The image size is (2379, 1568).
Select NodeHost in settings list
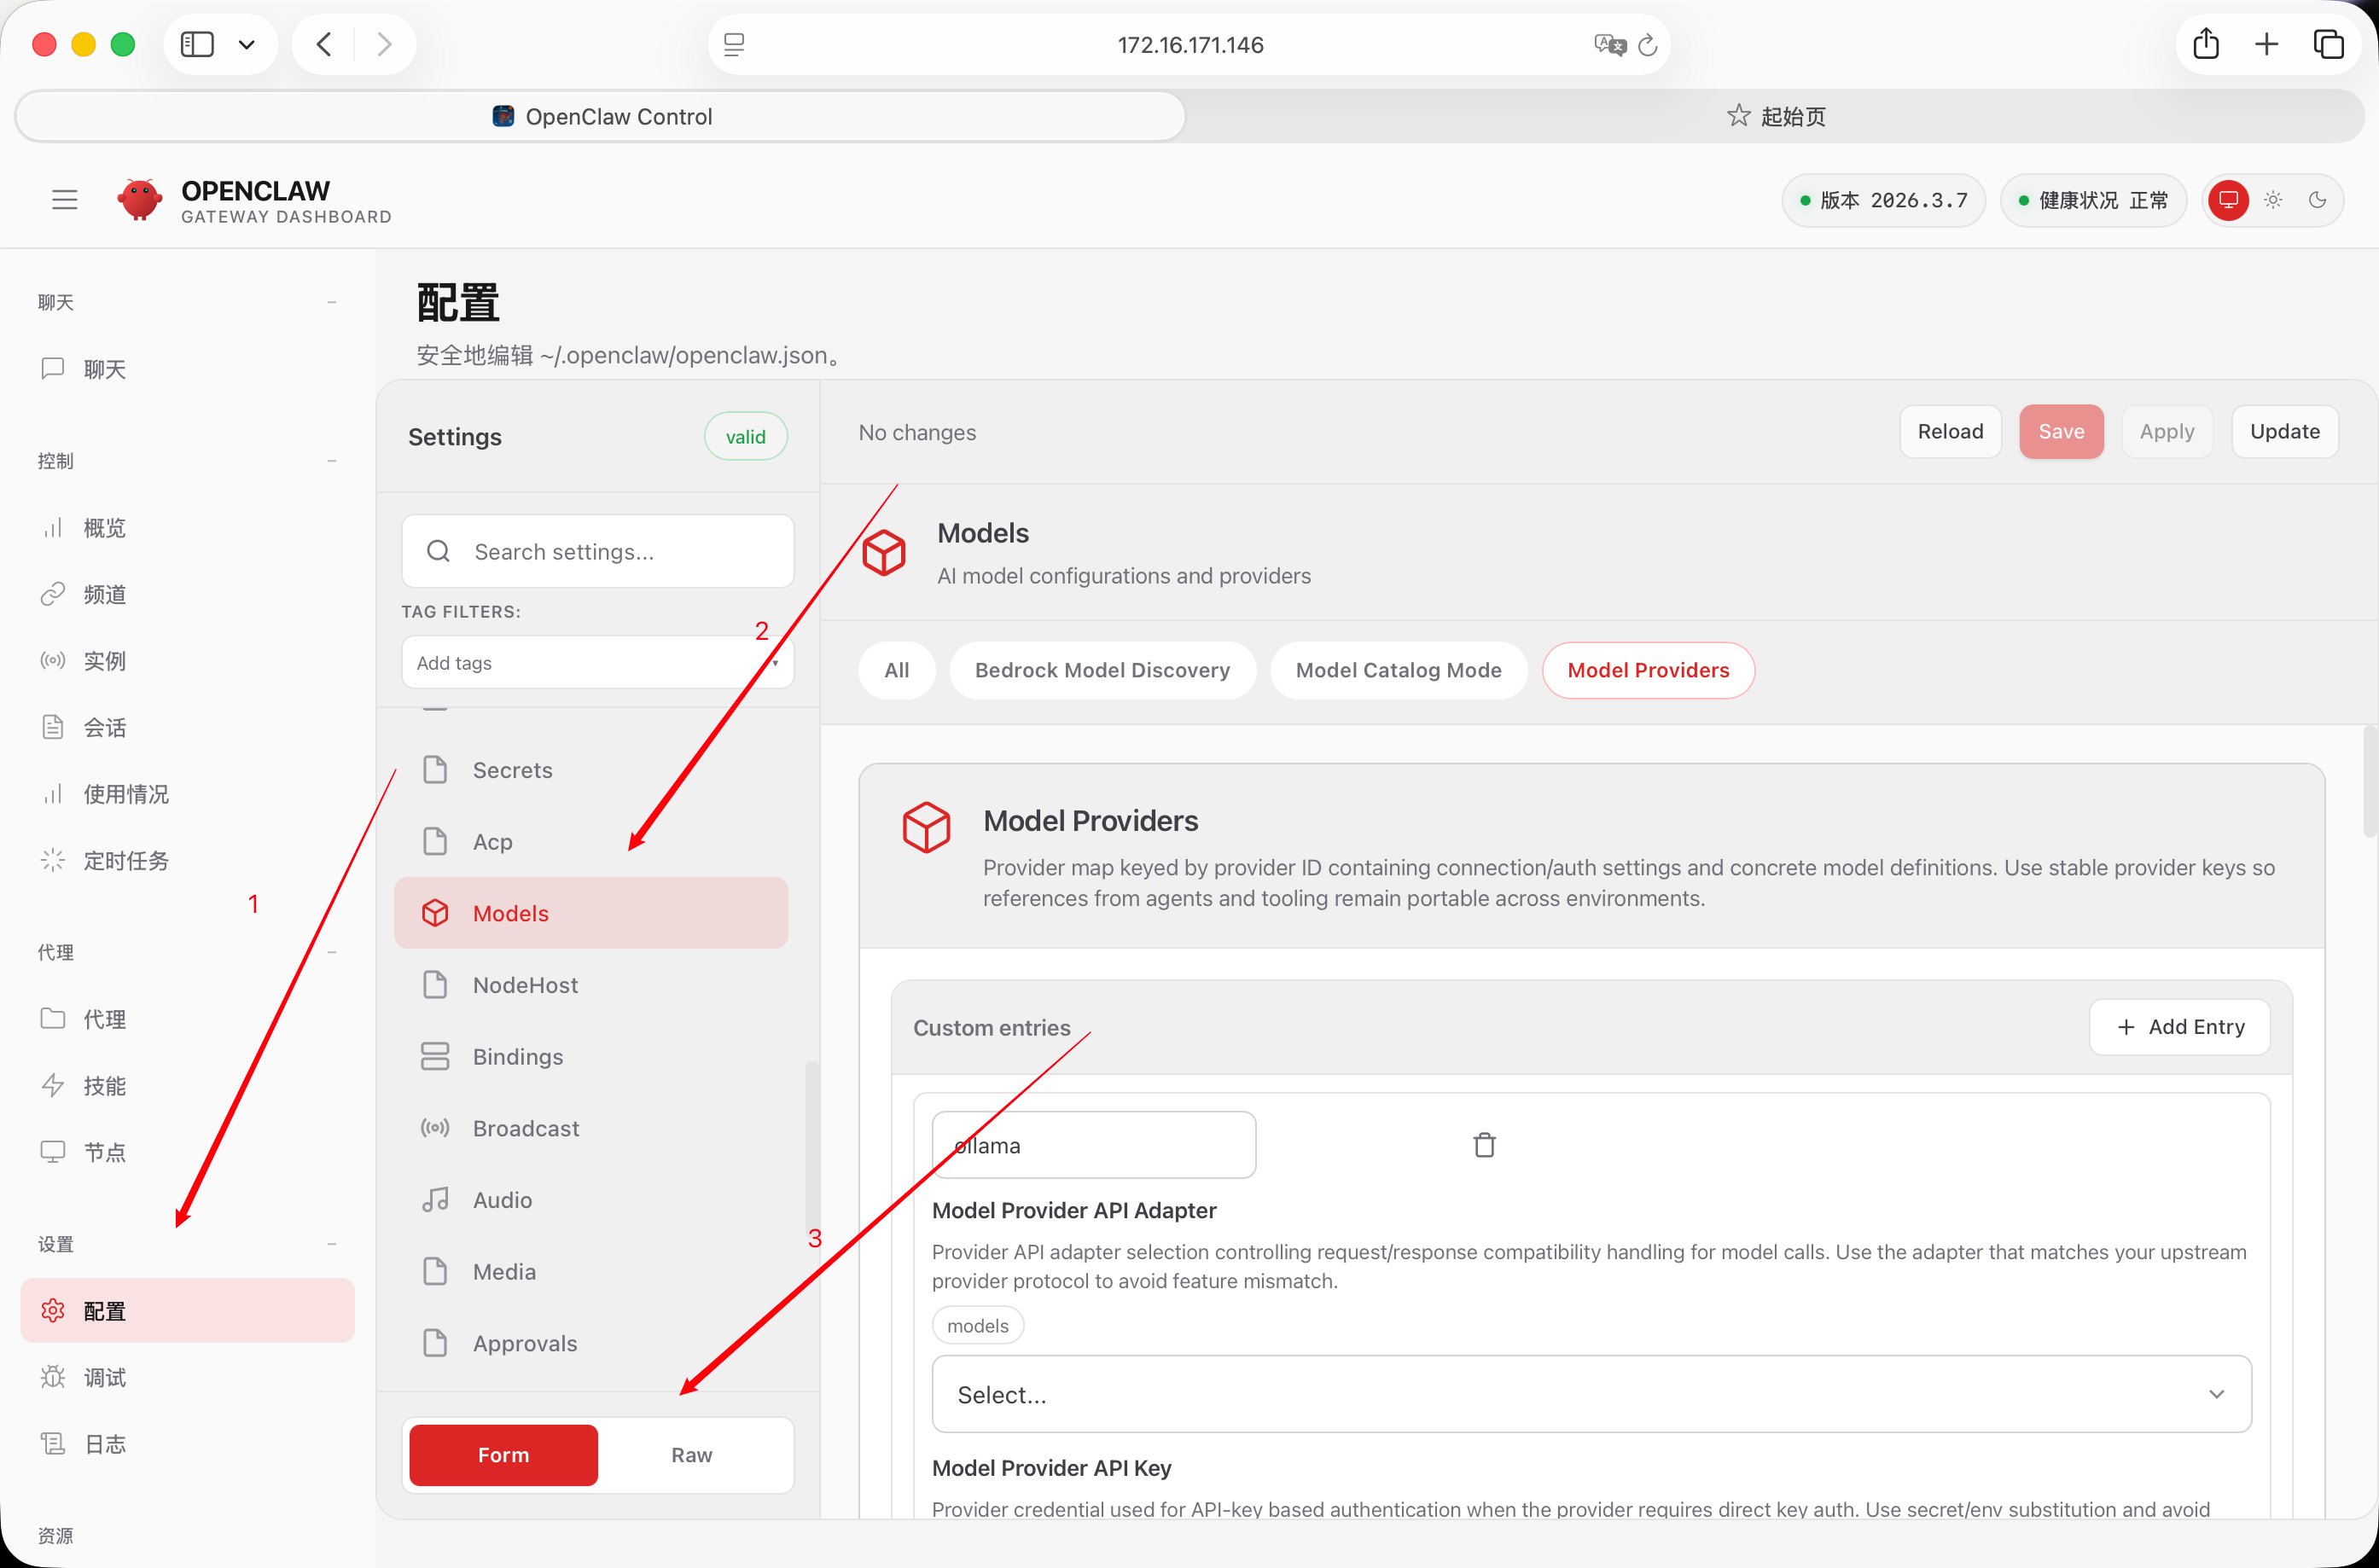pos(525,985)
